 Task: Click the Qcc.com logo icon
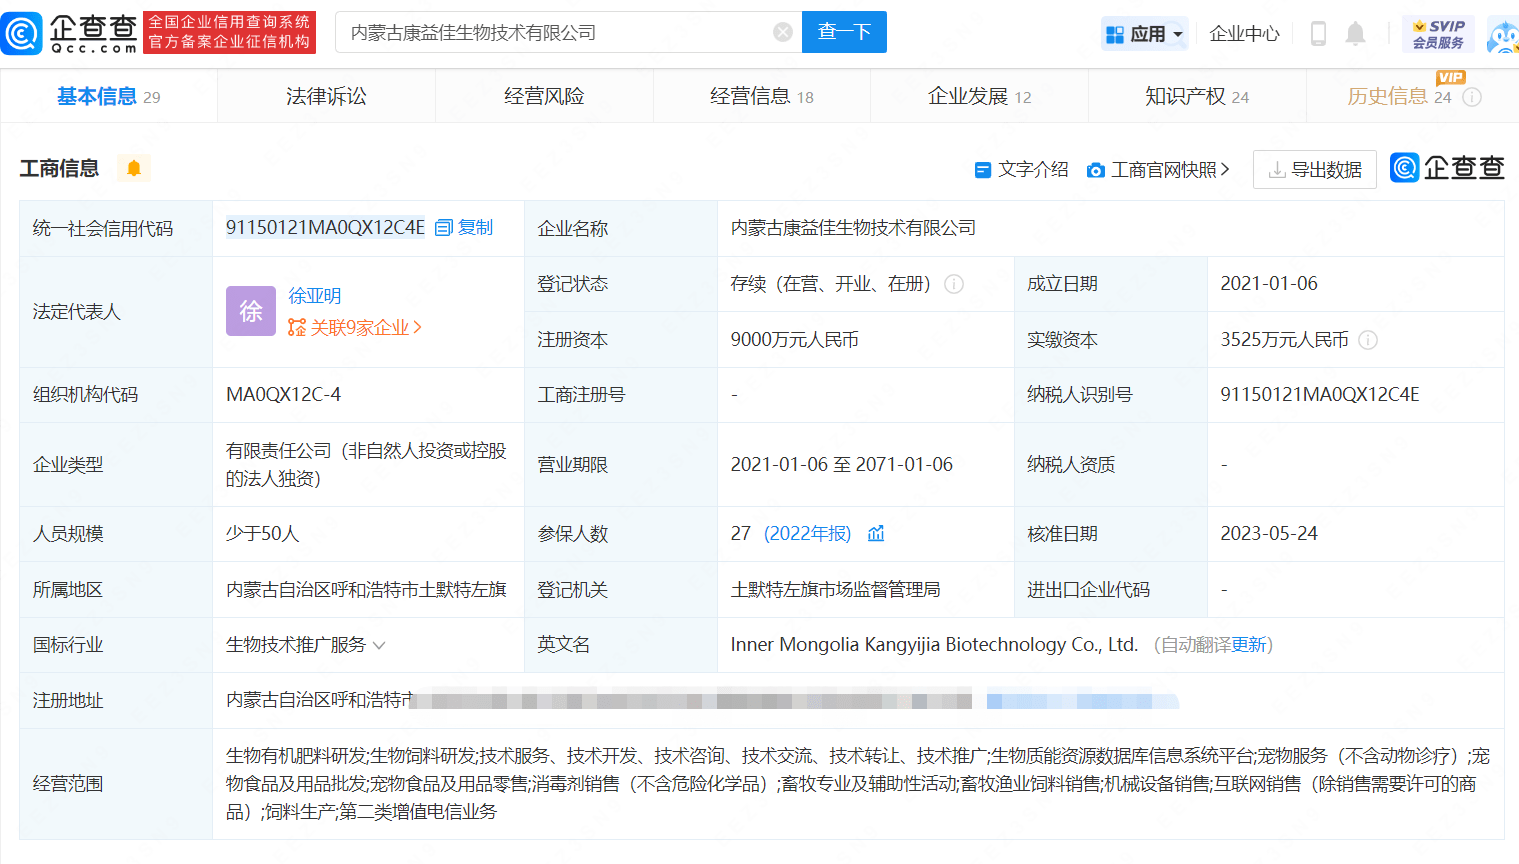(22, 33)
